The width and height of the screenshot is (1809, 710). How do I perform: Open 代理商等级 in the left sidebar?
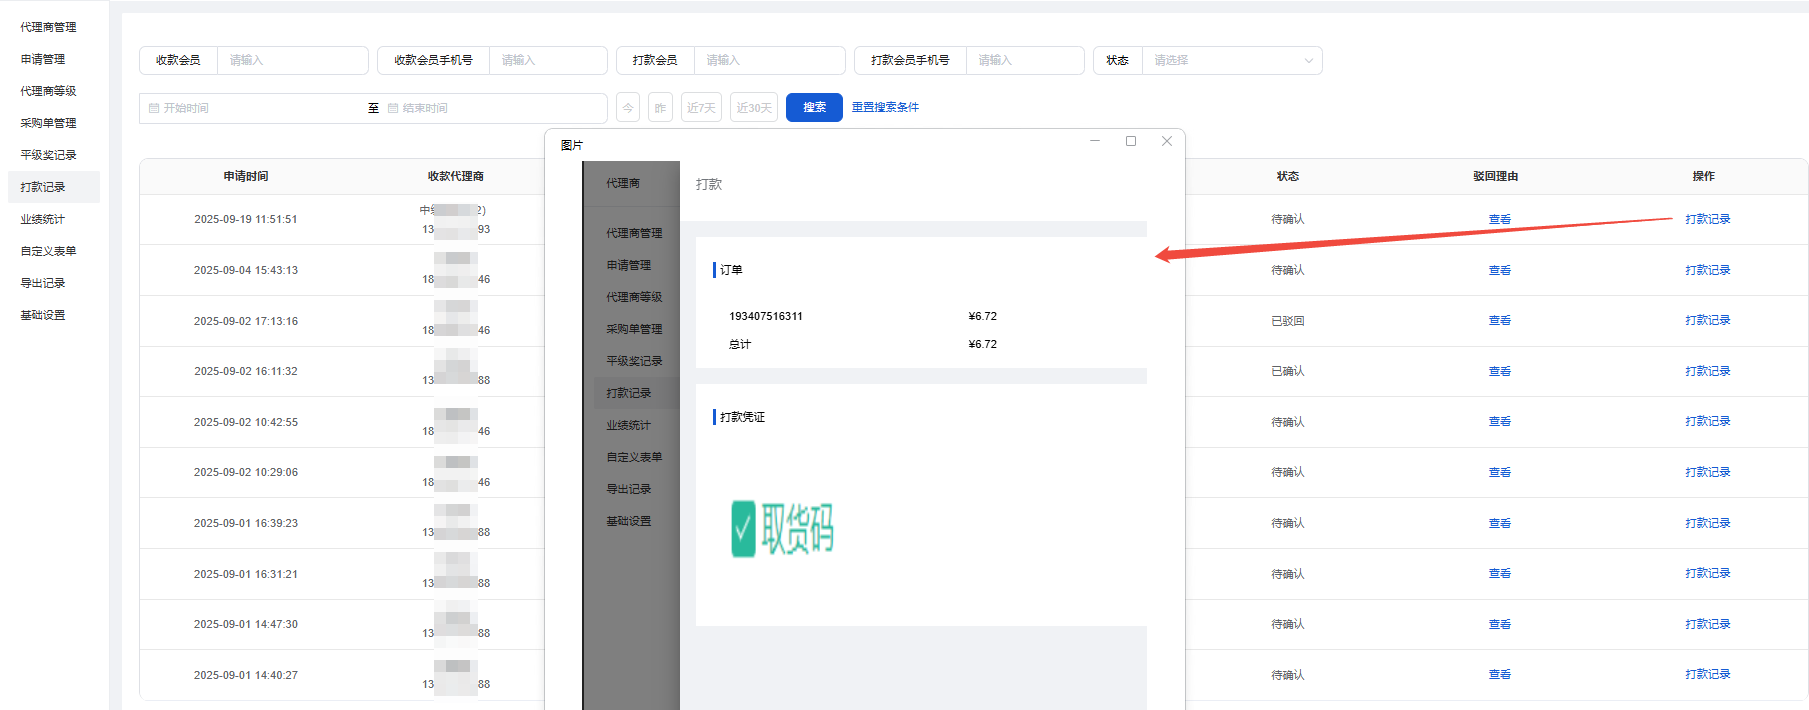48,91
